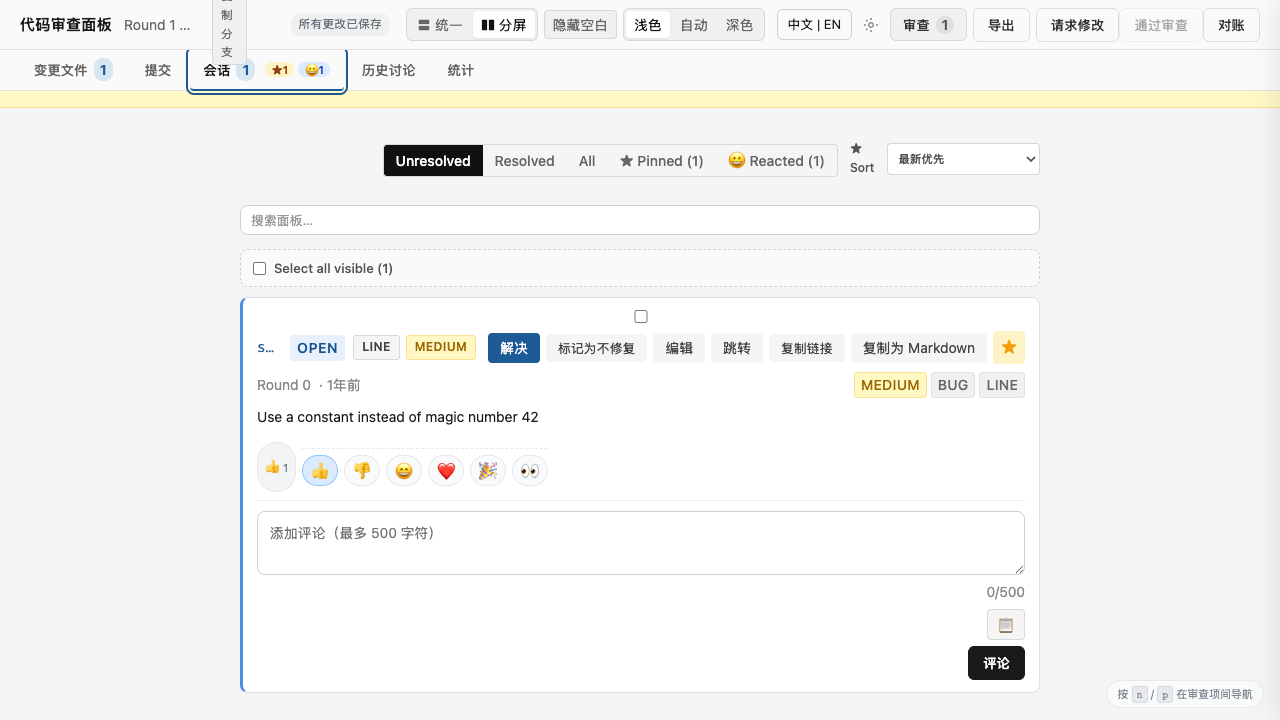
Task: Submit with 评论 button
Action: click(996, 663)
